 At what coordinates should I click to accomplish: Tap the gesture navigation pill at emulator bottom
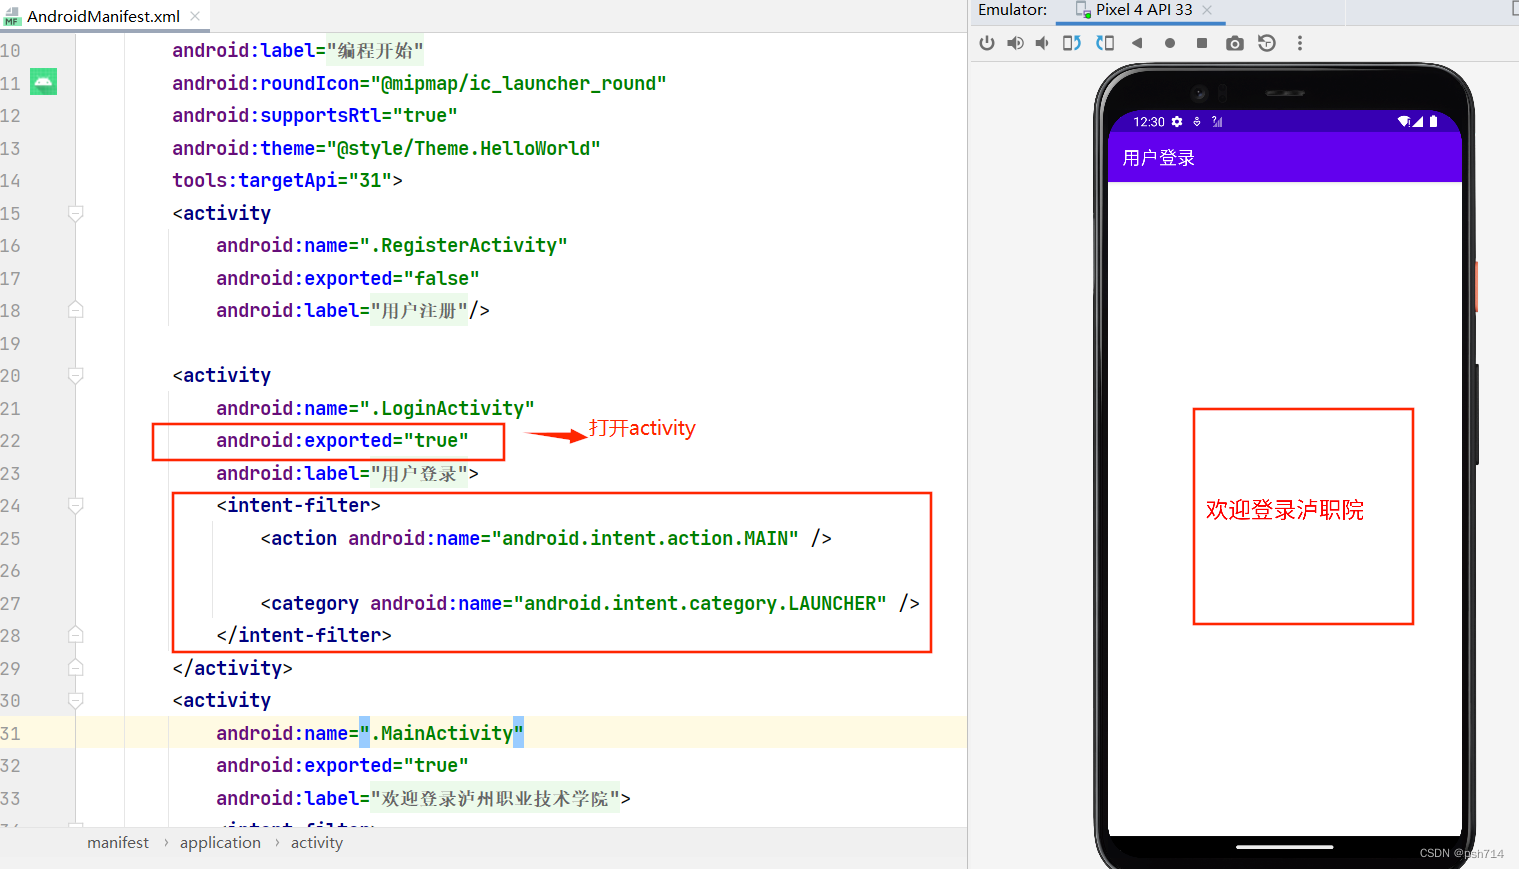click(1284, 847)
